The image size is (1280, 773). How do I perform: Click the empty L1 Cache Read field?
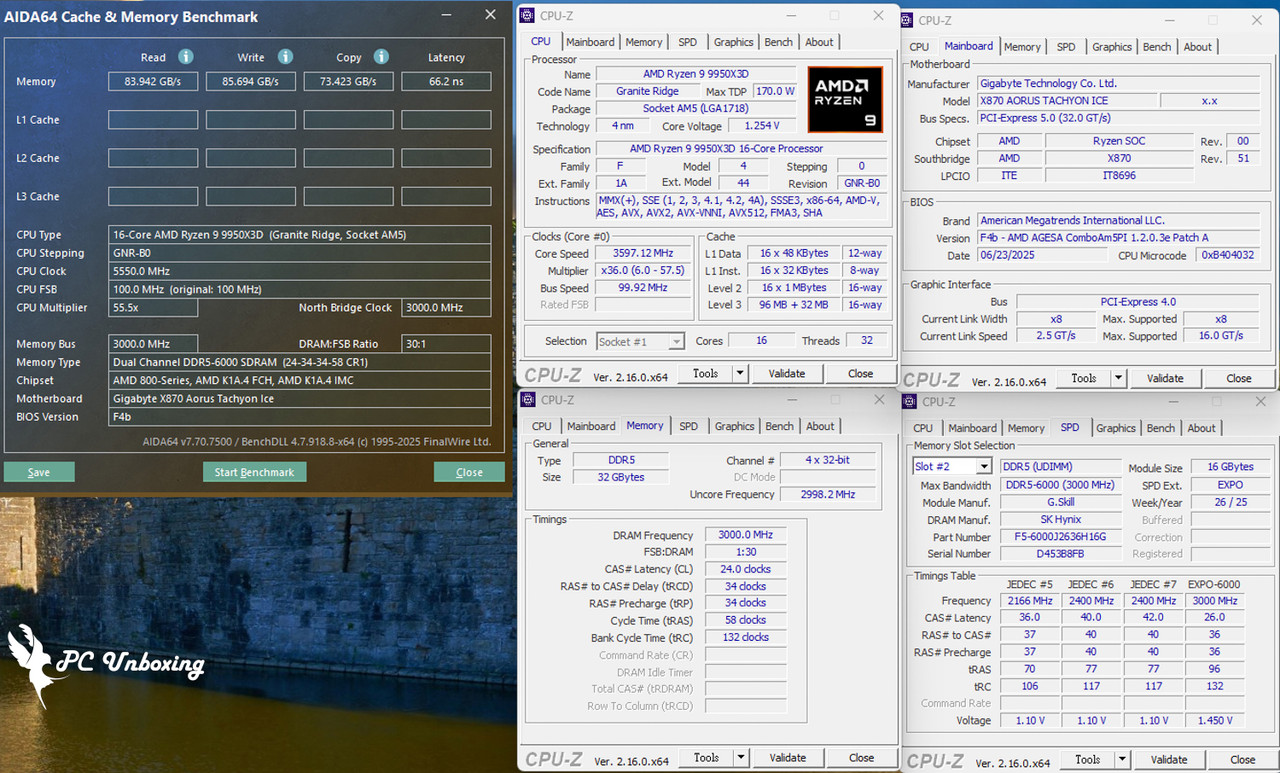(x=153, y=120)
